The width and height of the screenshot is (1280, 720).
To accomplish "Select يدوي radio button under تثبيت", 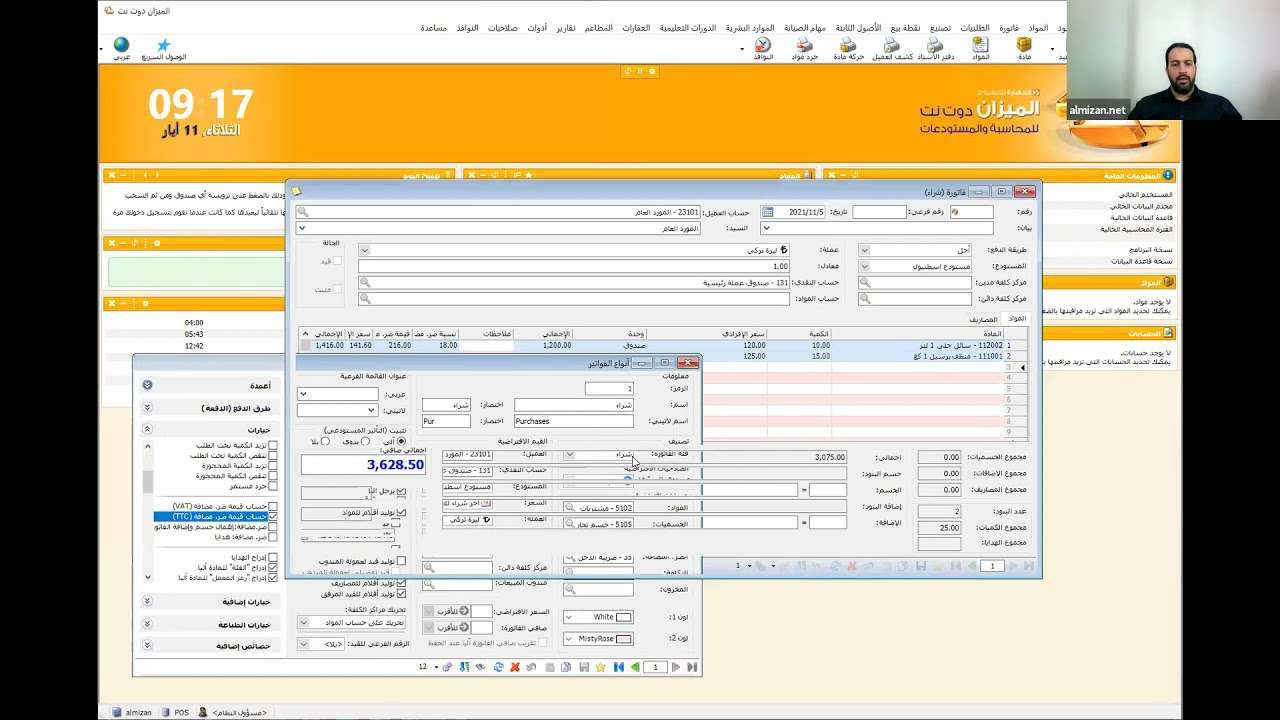I will click(x=365, y=441).
